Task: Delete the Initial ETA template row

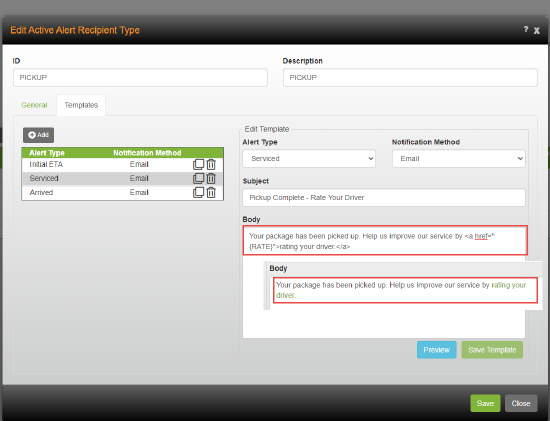Action: pyautogui.click(x=211, y=164)
